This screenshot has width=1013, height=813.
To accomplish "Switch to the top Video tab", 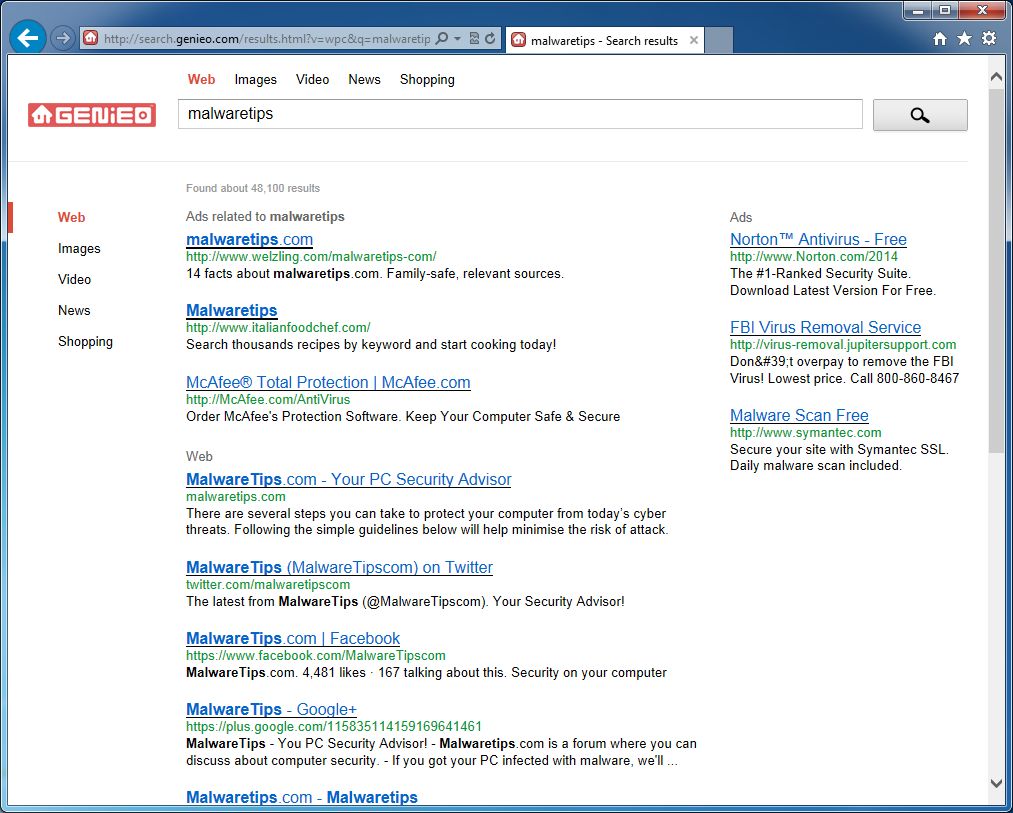I will 313,79.
